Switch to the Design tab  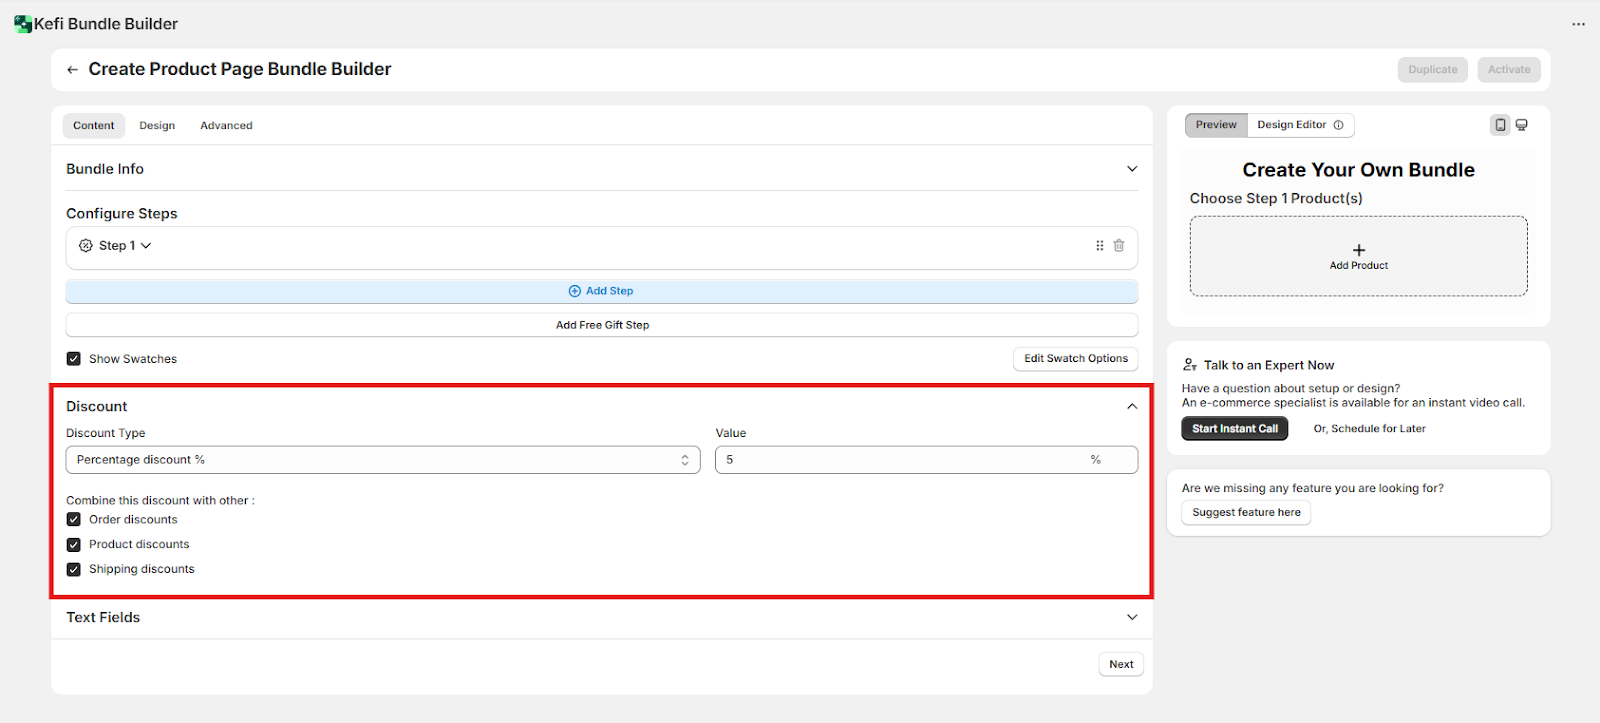click(x=157, y=126)
